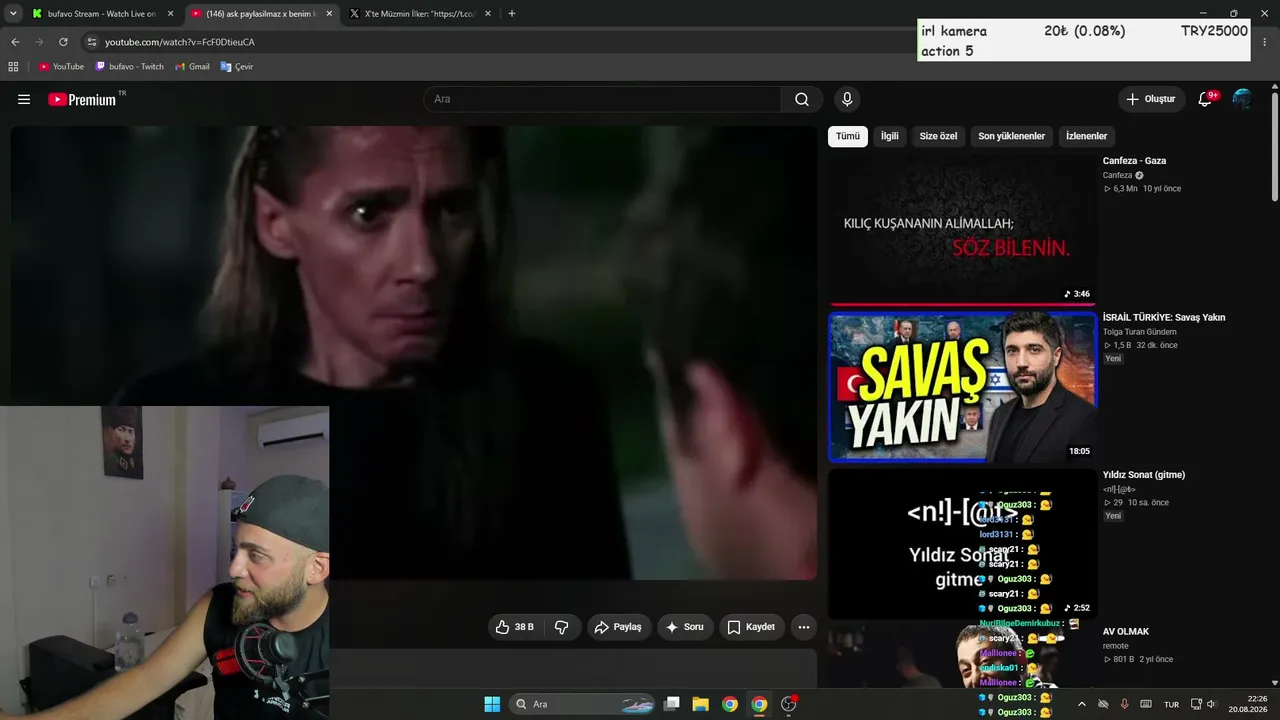Go back with the browser back arrow
The image size is (1280, 720).
[x=15, y=42]
